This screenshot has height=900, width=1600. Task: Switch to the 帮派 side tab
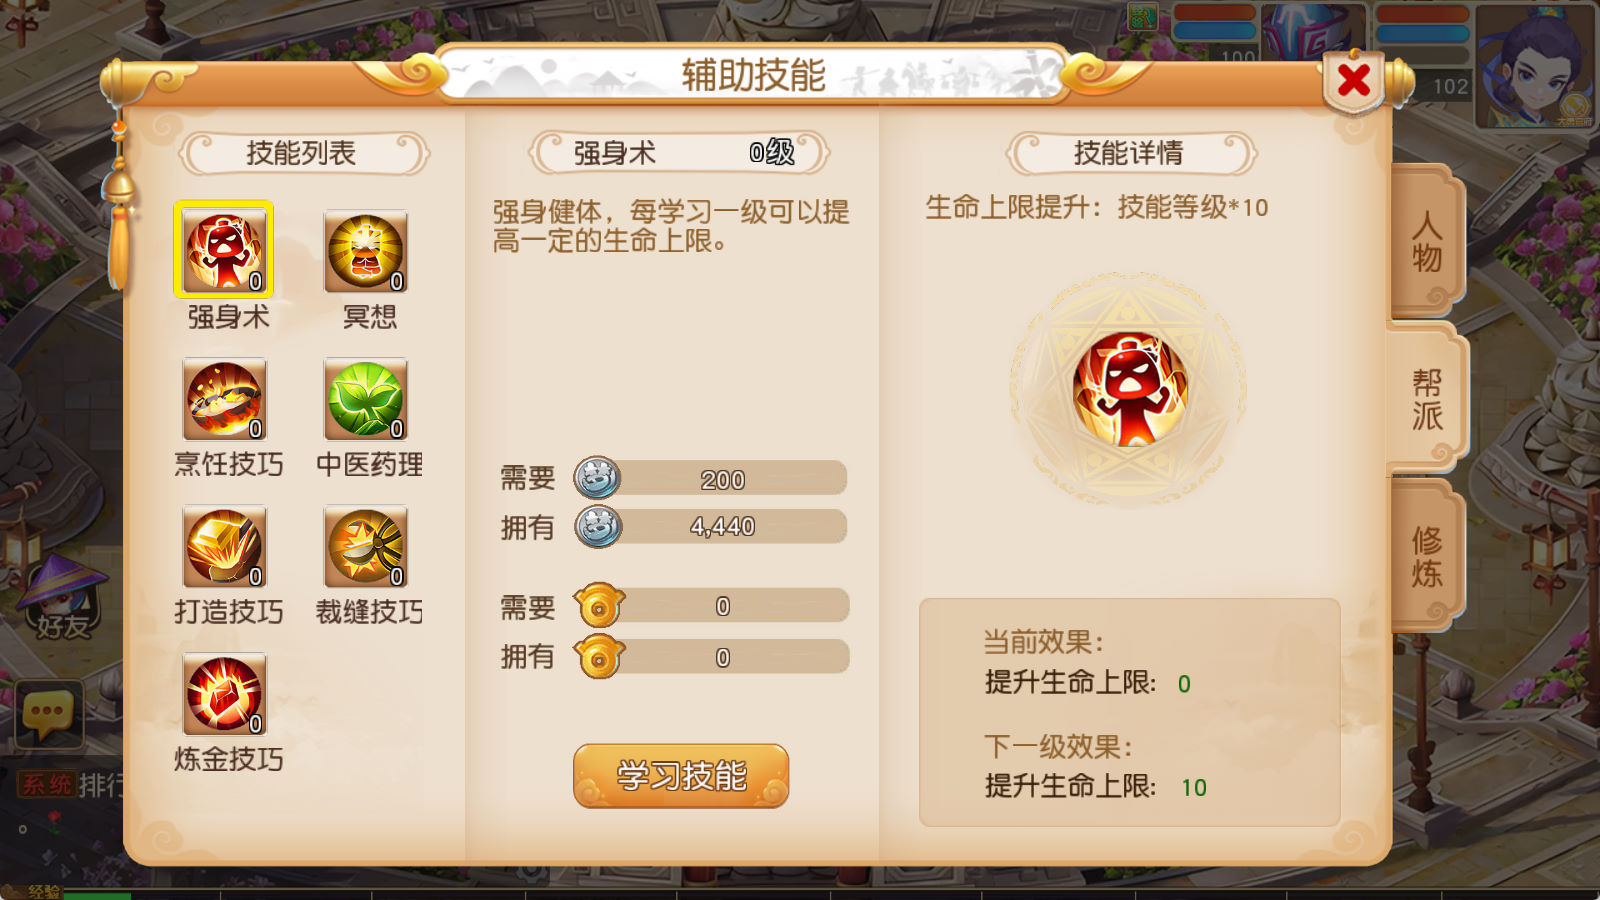tap(1427, 397)
